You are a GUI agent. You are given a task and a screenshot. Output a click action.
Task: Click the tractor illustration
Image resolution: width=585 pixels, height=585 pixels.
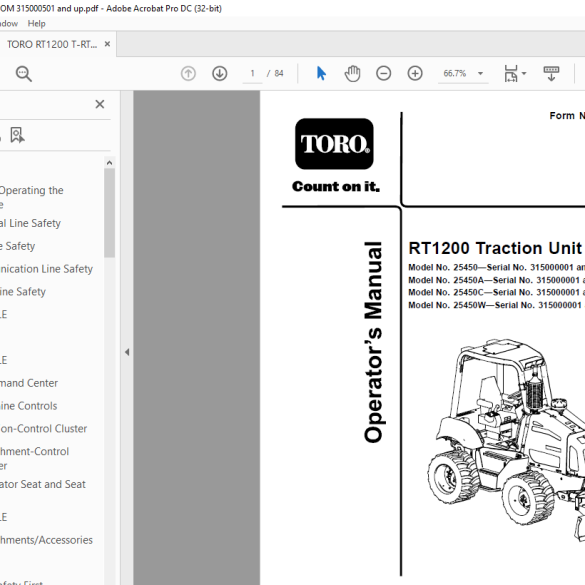click(506, 440)
